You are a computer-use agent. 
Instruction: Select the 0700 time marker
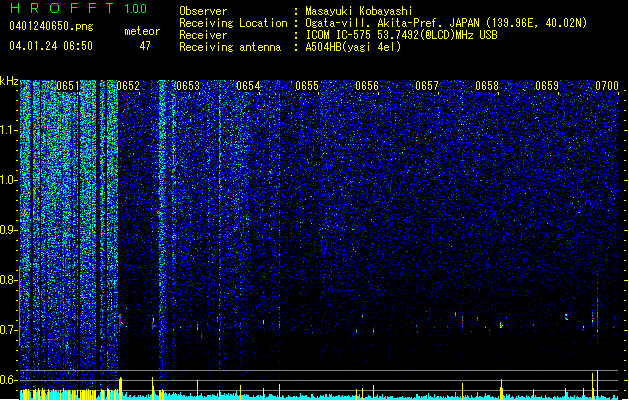607,86
